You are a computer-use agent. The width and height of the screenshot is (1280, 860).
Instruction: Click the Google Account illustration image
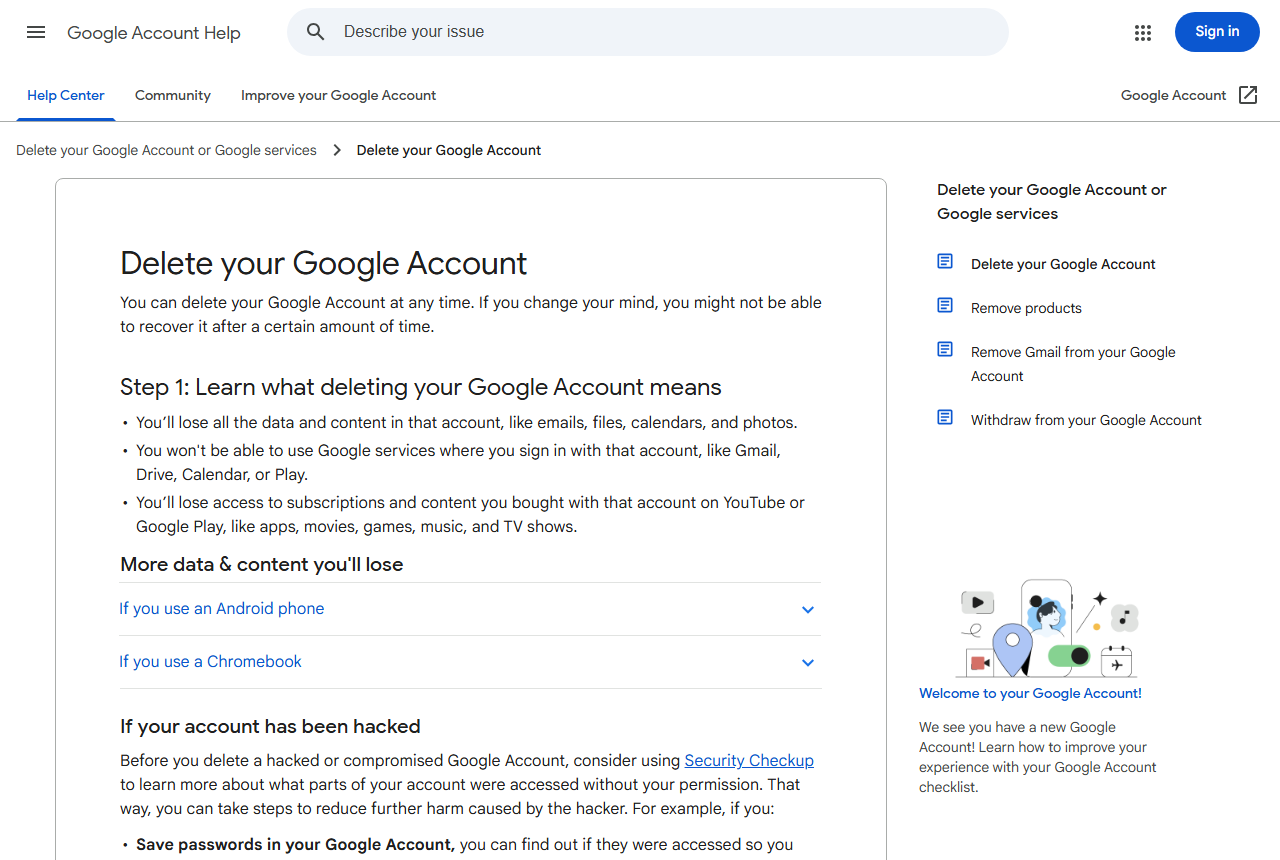[1048, 628]
